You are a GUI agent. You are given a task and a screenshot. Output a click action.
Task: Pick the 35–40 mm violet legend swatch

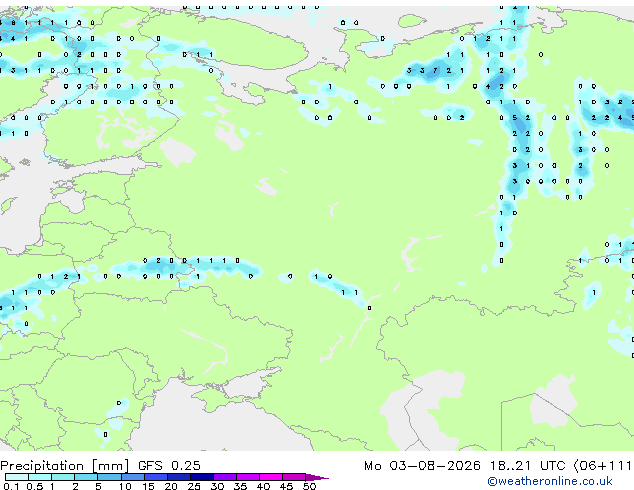click(247, 477)
